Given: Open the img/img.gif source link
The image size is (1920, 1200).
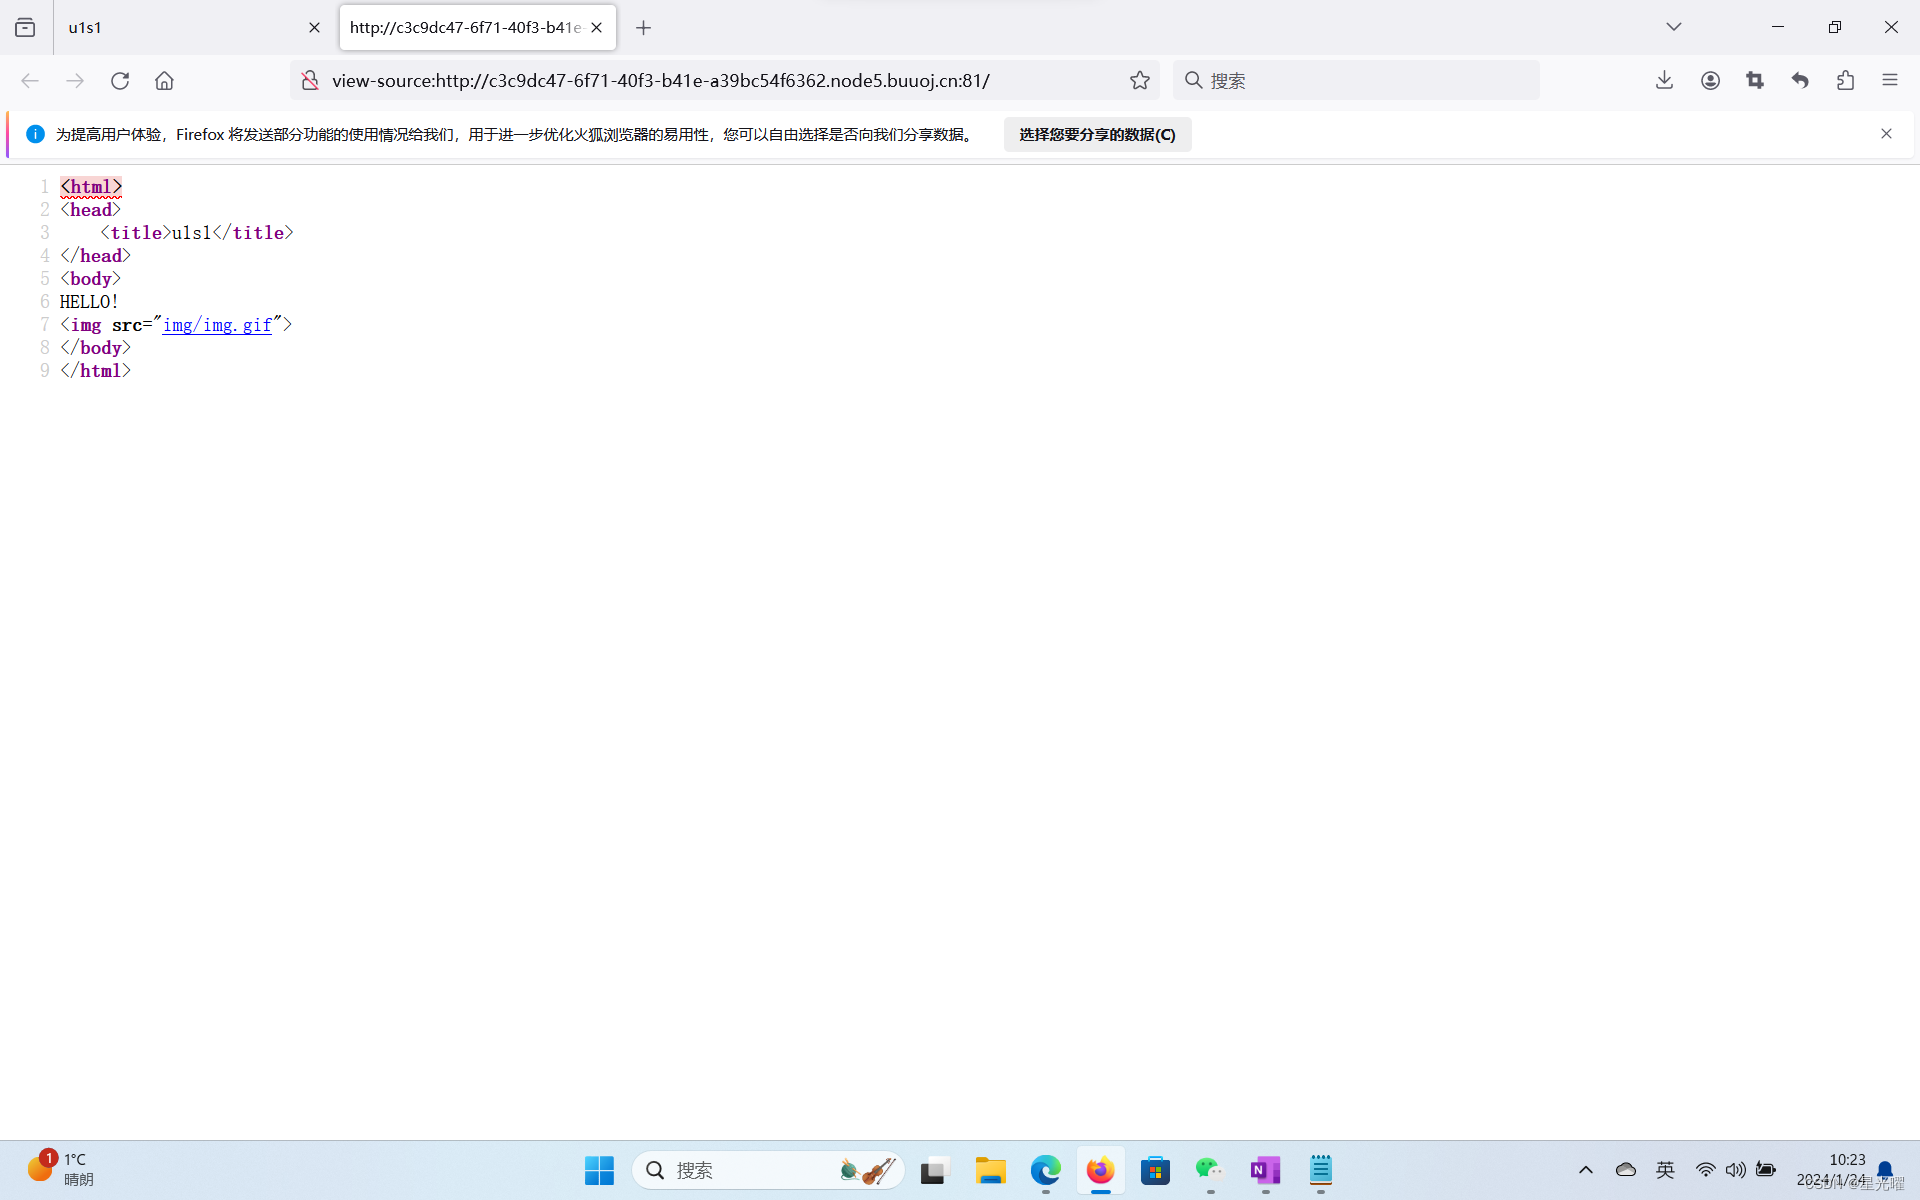Looking at the screenshot, I should click(218, 324).
